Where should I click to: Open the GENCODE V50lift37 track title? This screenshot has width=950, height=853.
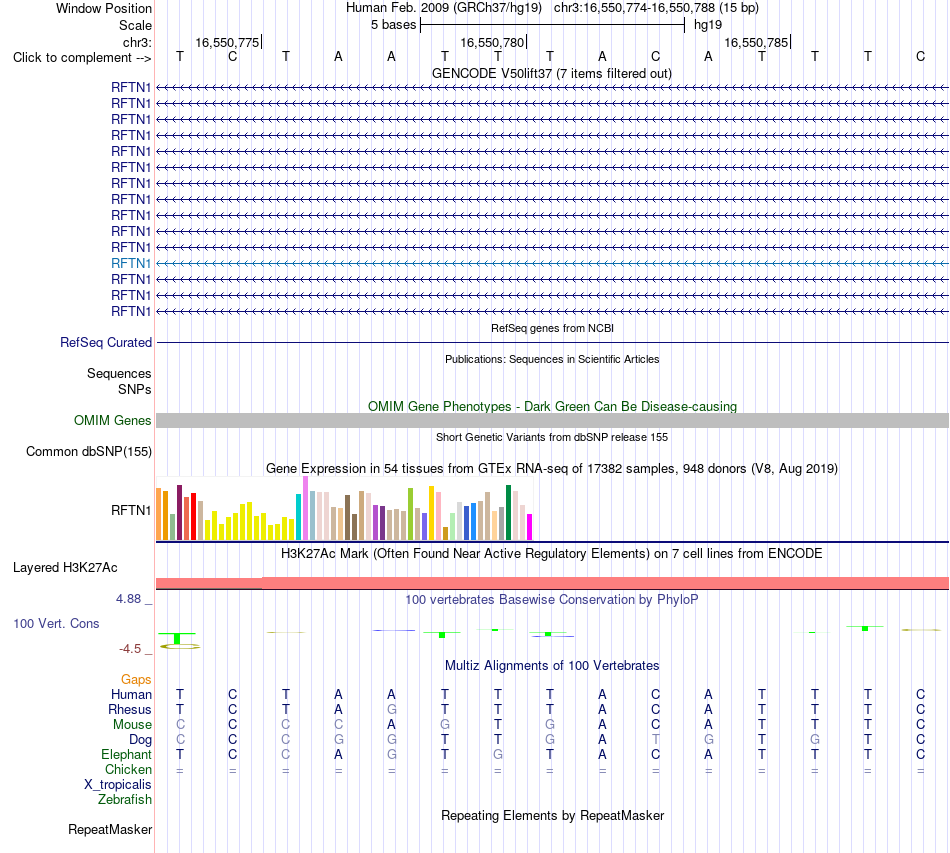tap(552, 73)
